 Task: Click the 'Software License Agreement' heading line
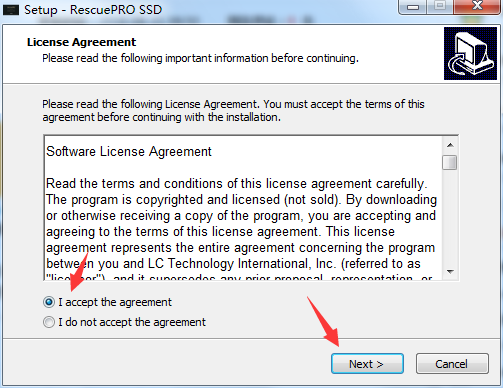tap(129, 152)
